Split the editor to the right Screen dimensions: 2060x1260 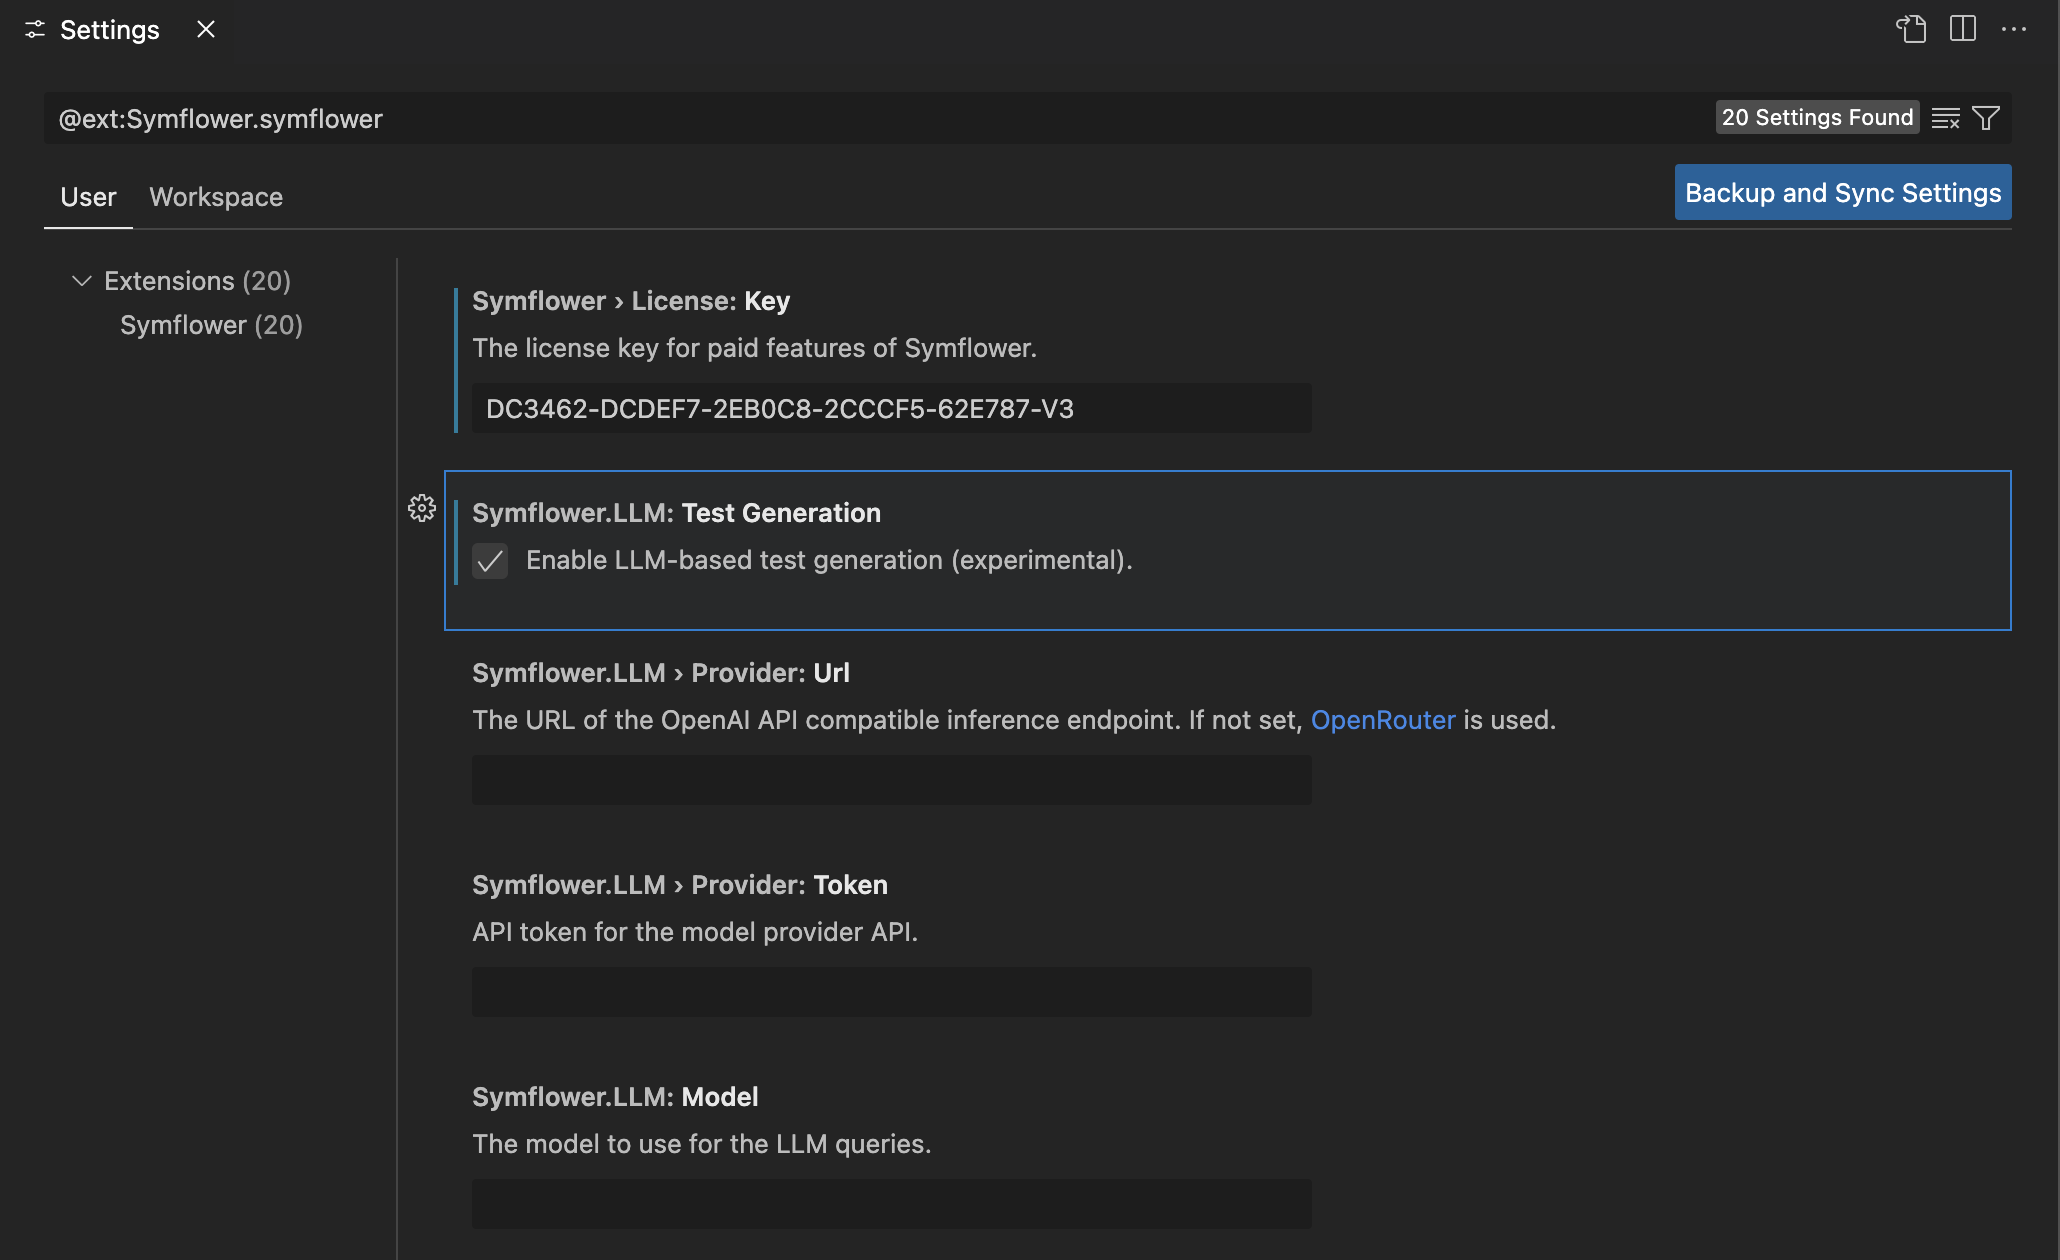pos(1963,29)
